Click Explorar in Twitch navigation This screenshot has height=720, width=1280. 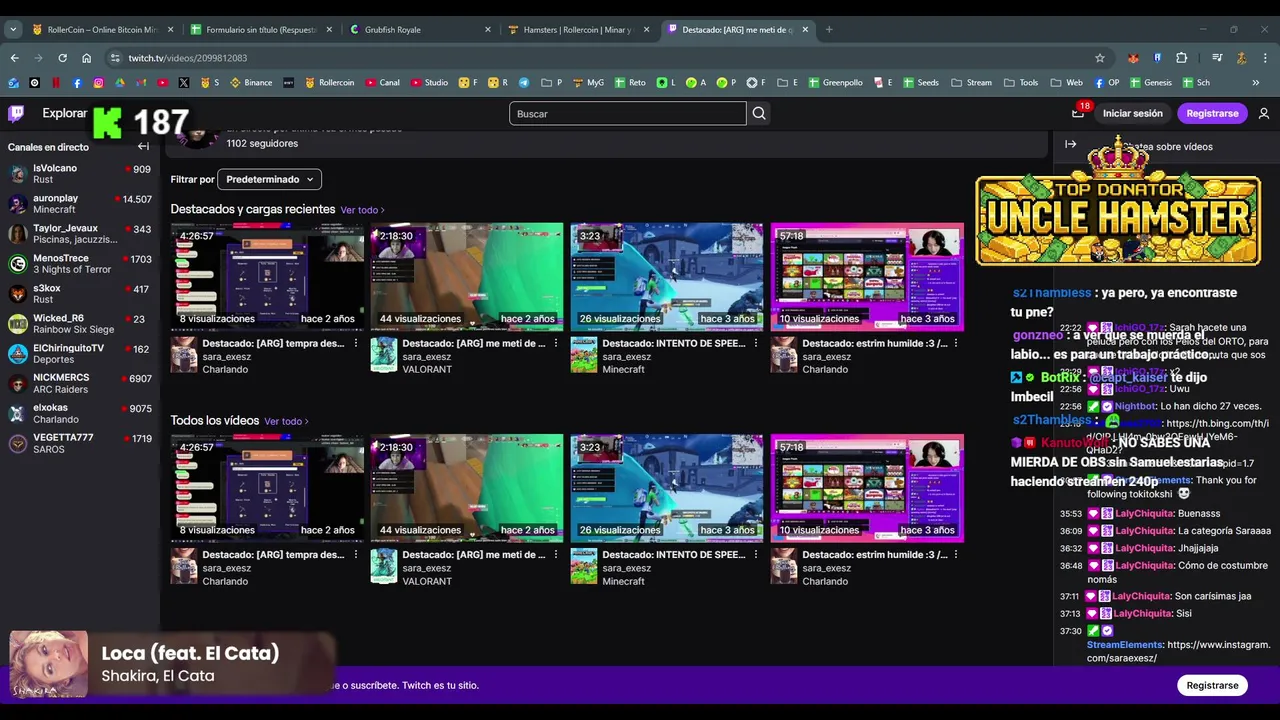pyautogui.click(x=65, y=113)
